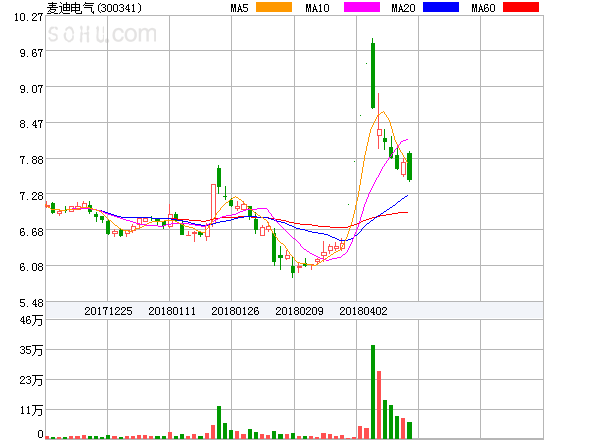Click the 7.88 price axis label
Screen dimensions: 600x440
click(31, 160)
